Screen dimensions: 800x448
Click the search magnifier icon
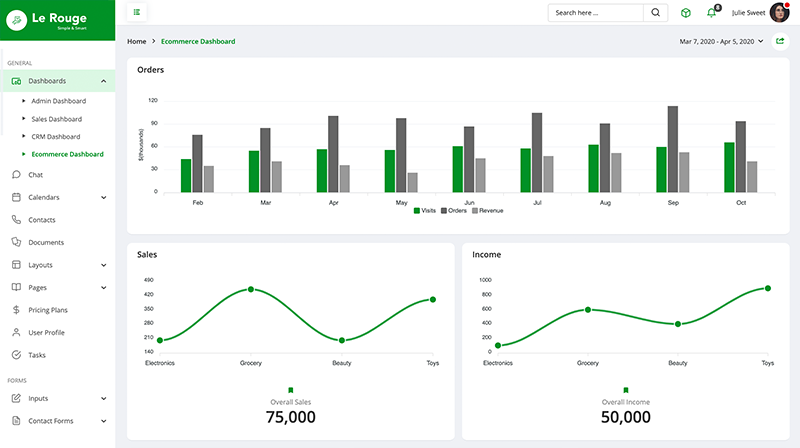click(656, 13)
